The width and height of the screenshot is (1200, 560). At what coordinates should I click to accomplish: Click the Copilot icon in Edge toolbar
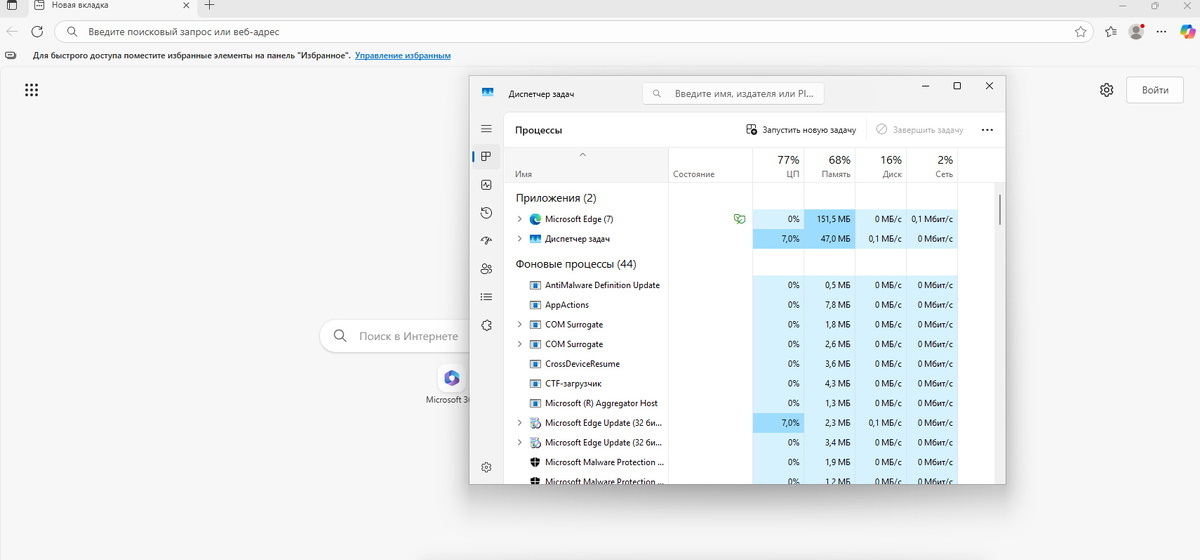pyautogui.click(x=1188, y=31)
